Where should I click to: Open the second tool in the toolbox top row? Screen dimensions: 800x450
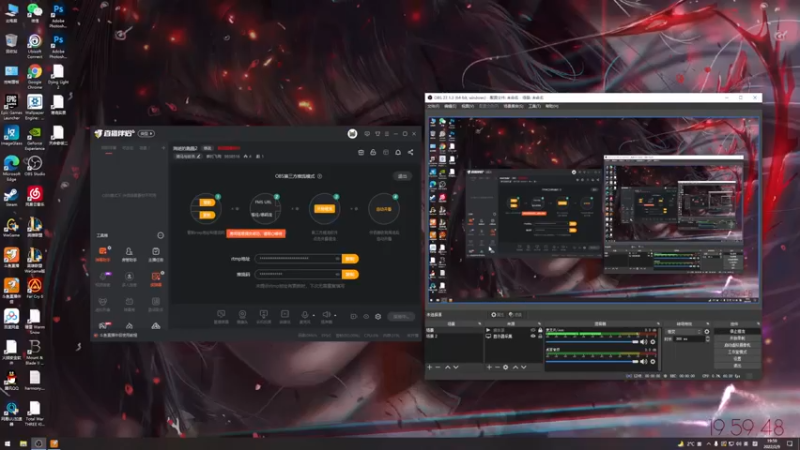129,254
